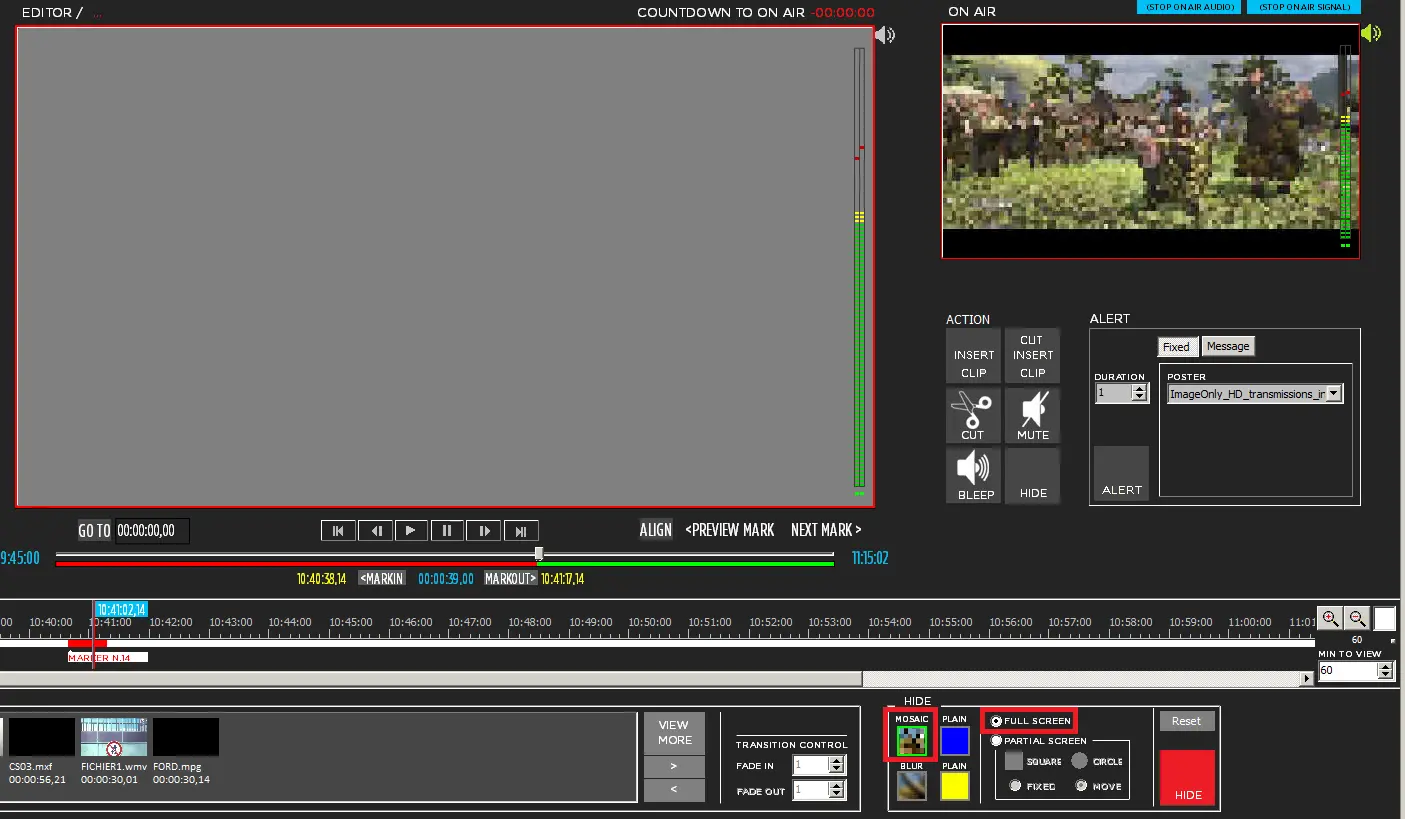
Task: Select the Mosaic hide effect
Action: [x=911, y=740]
